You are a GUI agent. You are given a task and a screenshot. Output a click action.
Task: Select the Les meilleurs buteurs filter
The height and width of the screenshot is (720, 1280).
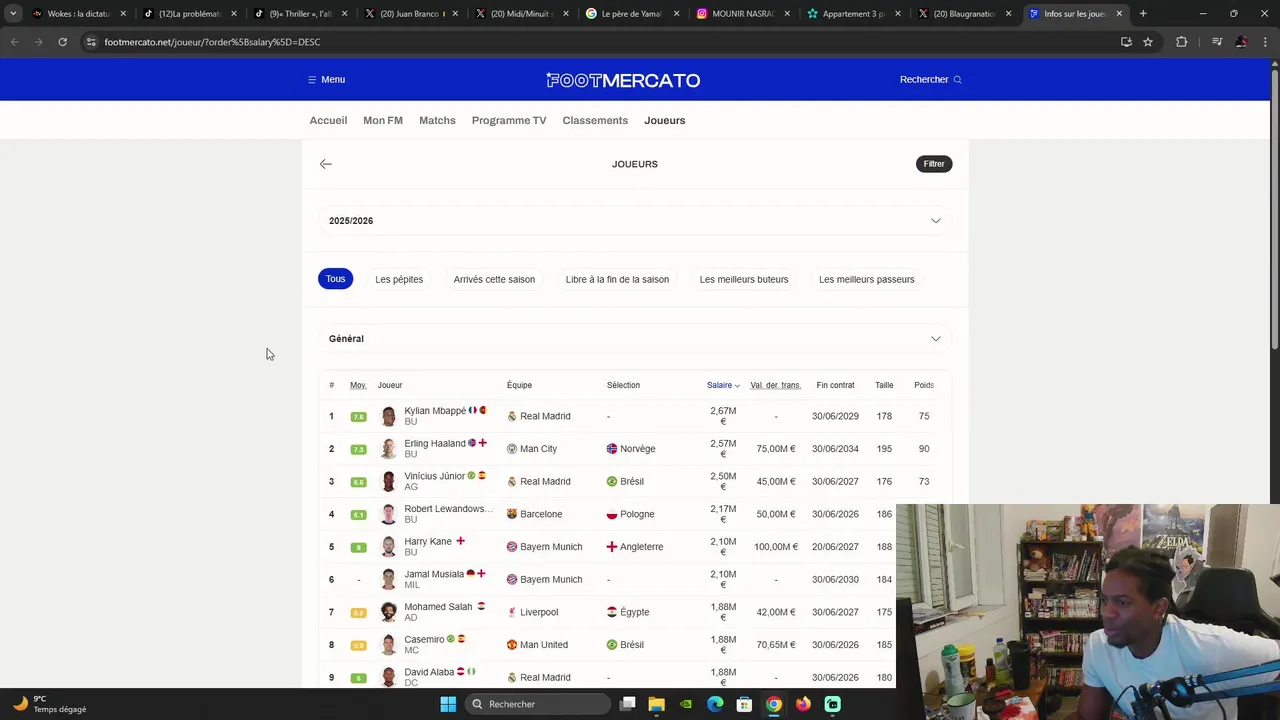[x=744, y=279]
